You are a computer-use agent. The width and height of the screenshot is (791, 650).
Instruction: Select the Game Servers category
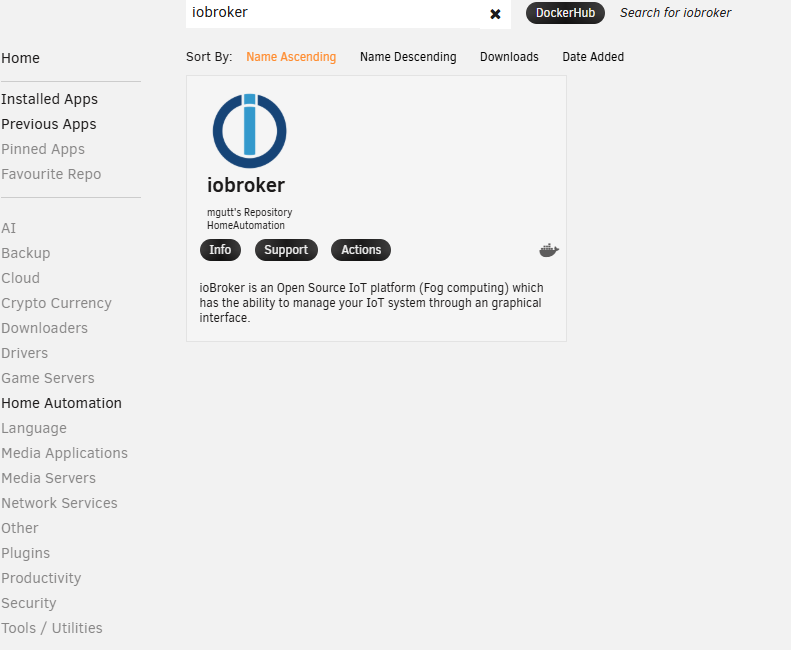pos(47,378)
